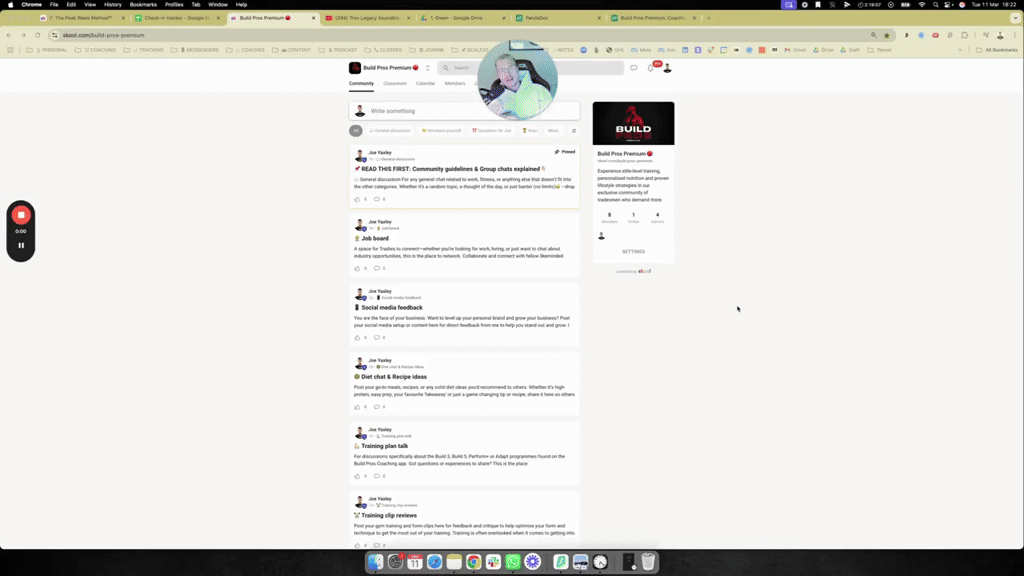
Task: Like the Diet chat & Recipe ideas post
Action: click(357, 407)
